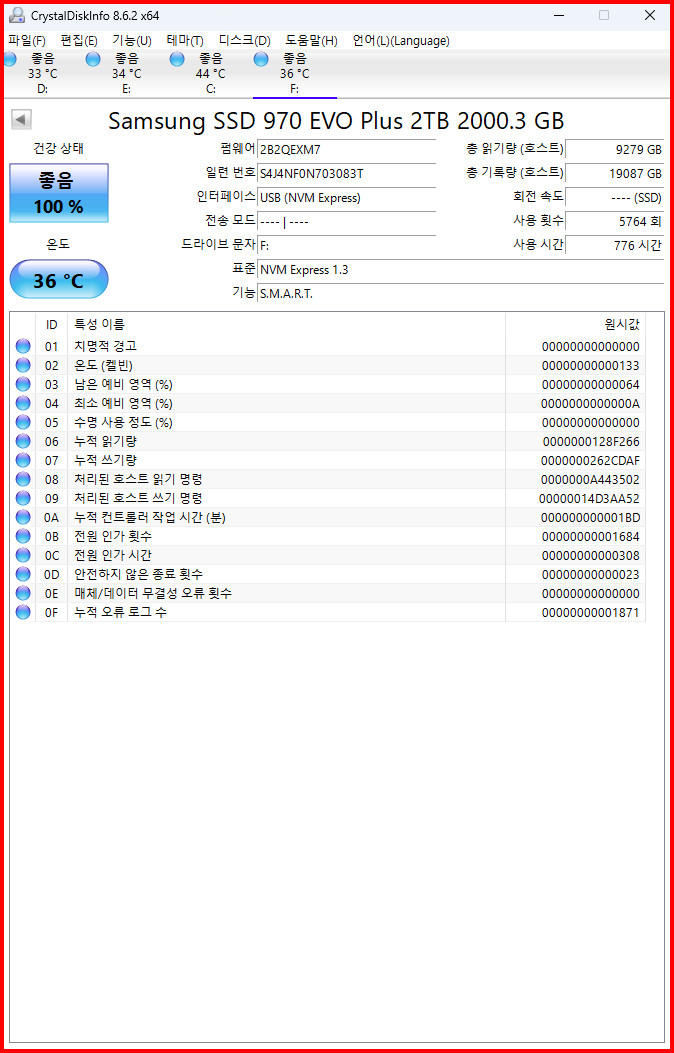674x1053 pixels.
Task: Click raw value 00000014D3AA52
Action: pyautogui.click(x=589, y=499)
